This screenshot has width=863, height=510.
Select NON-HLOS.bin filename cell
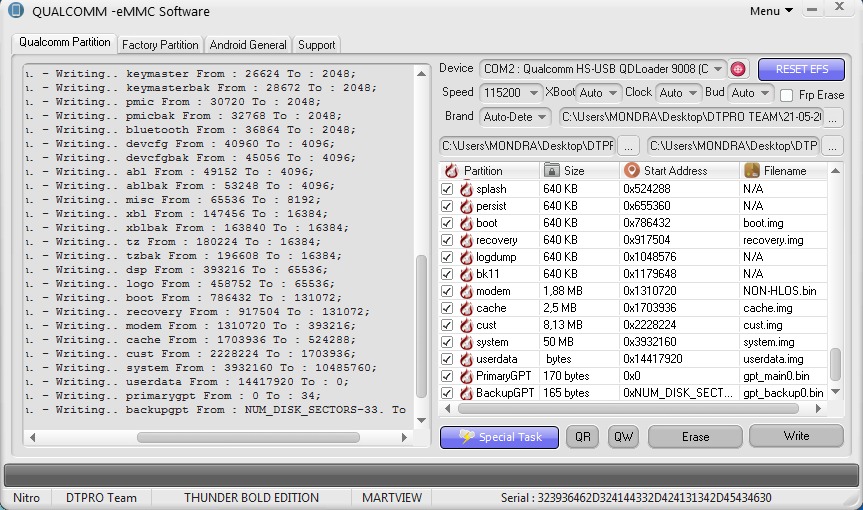click(783, 291)
